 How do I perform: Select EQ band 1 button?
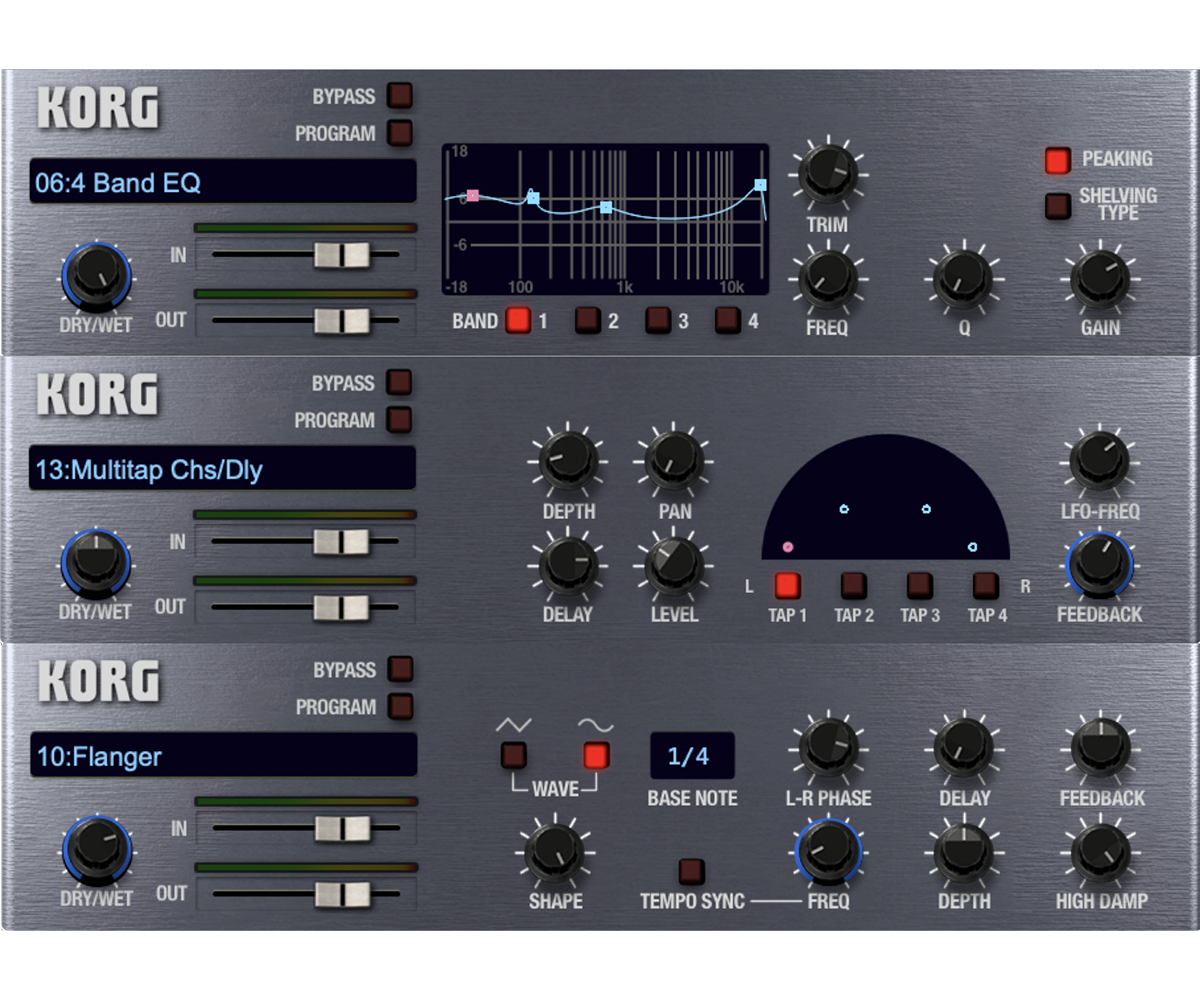(x=518, y=321)
